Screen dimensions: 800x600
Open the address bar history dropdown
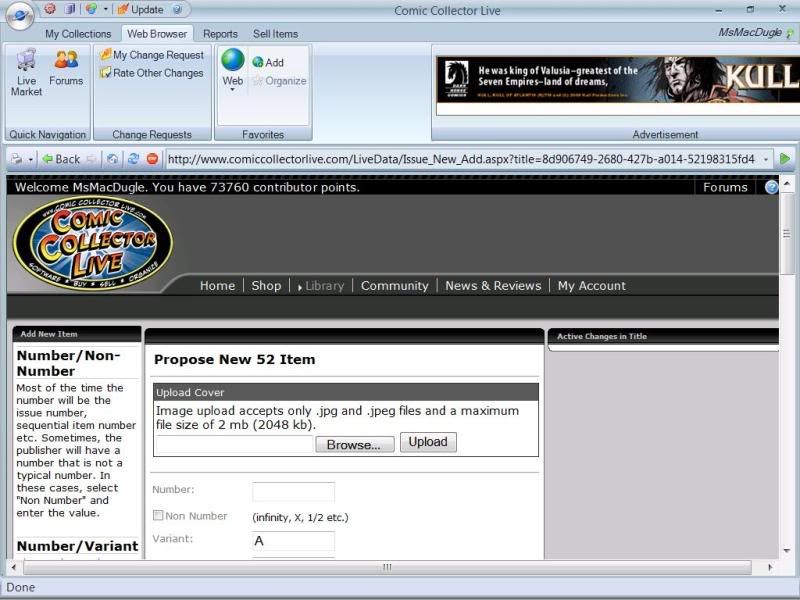point(766,160)
